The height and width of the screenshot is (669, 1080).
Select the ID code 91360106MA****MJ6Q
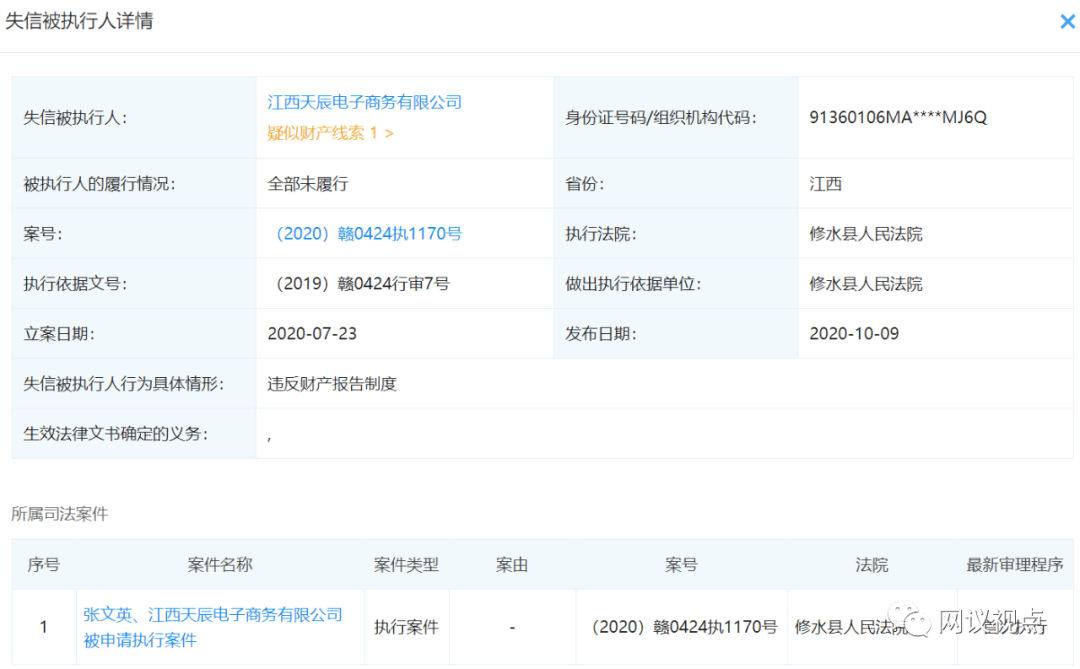[x=898, y=117]
